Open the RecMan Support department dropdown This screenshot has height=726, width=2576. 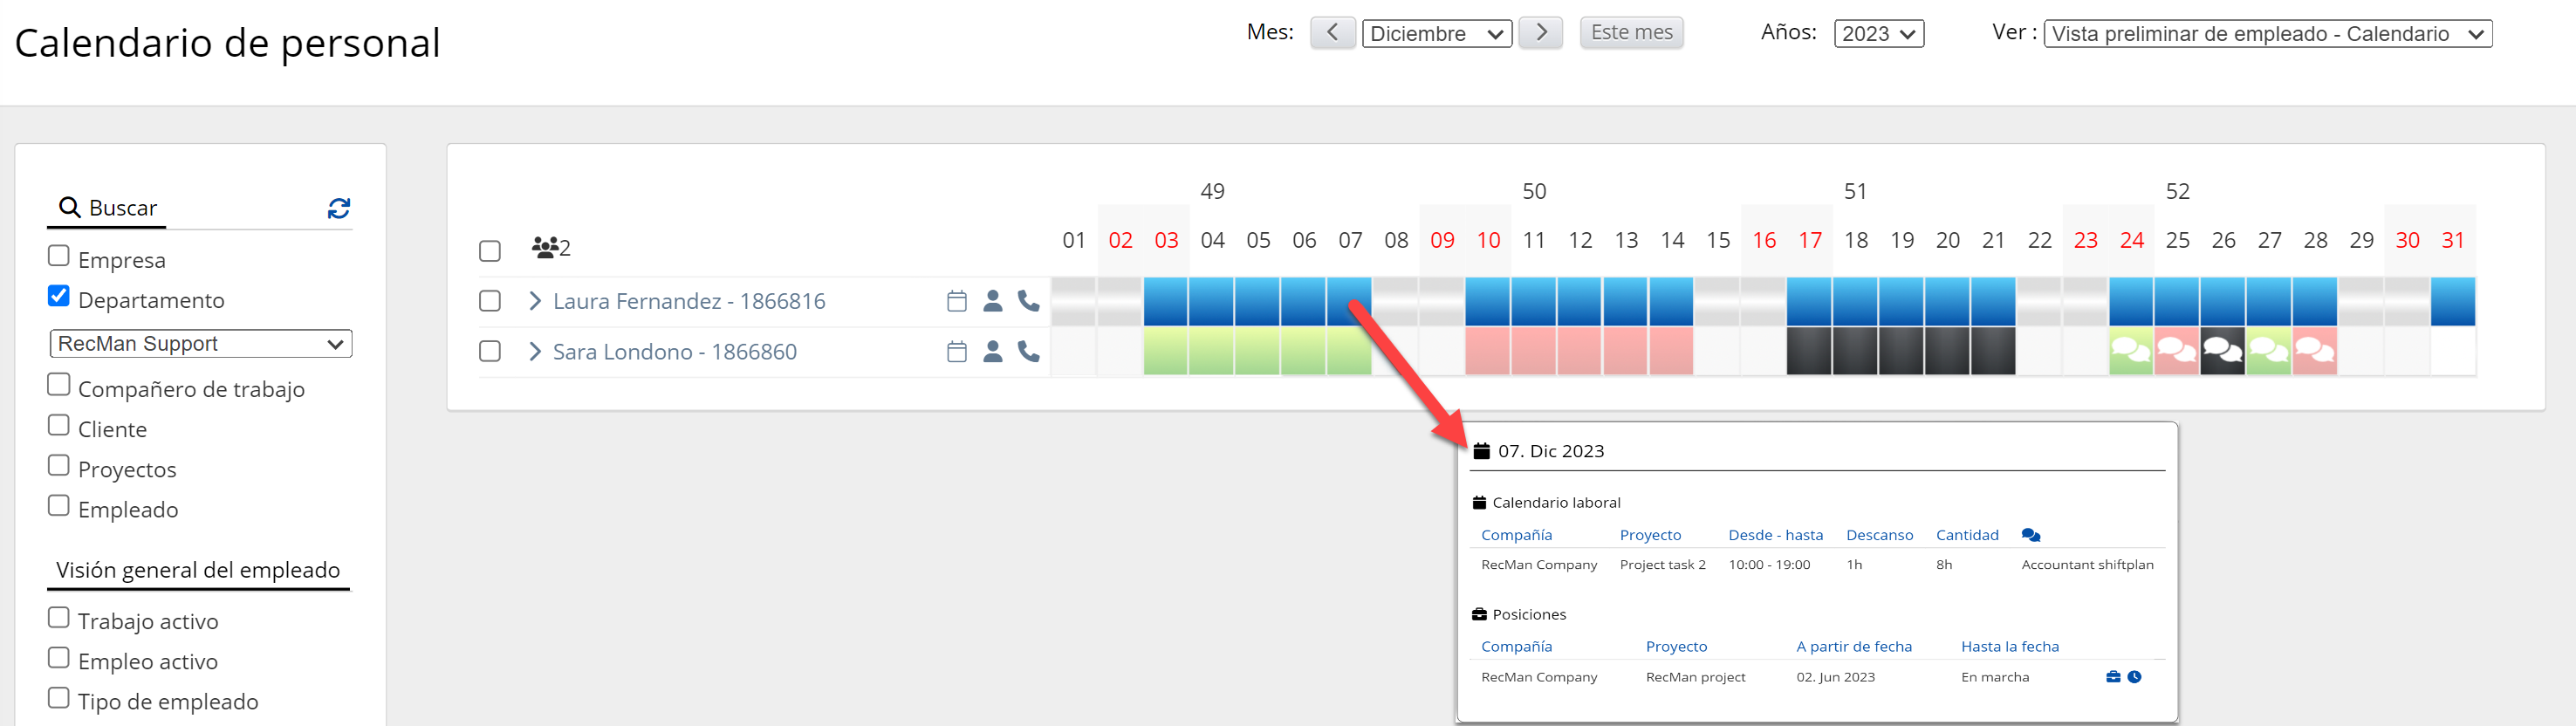(x=200, y=344)
